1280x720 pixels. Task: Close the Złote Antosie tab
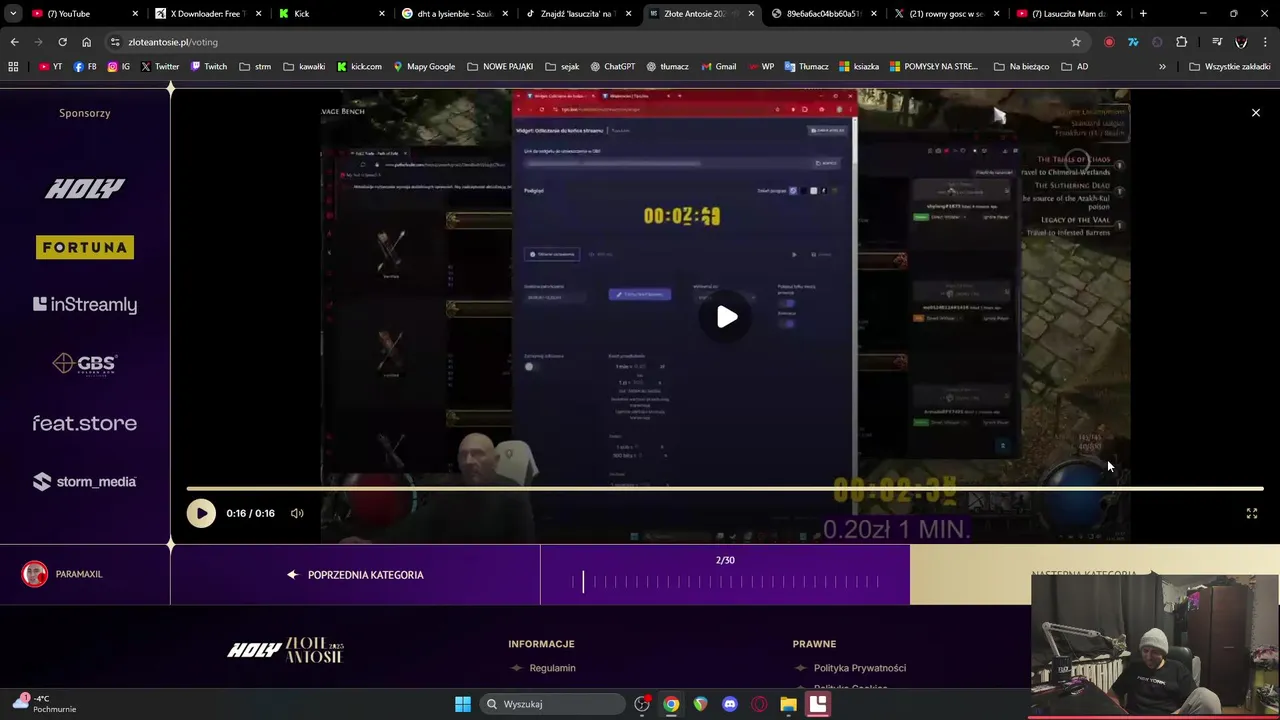[x=751, y=14]
